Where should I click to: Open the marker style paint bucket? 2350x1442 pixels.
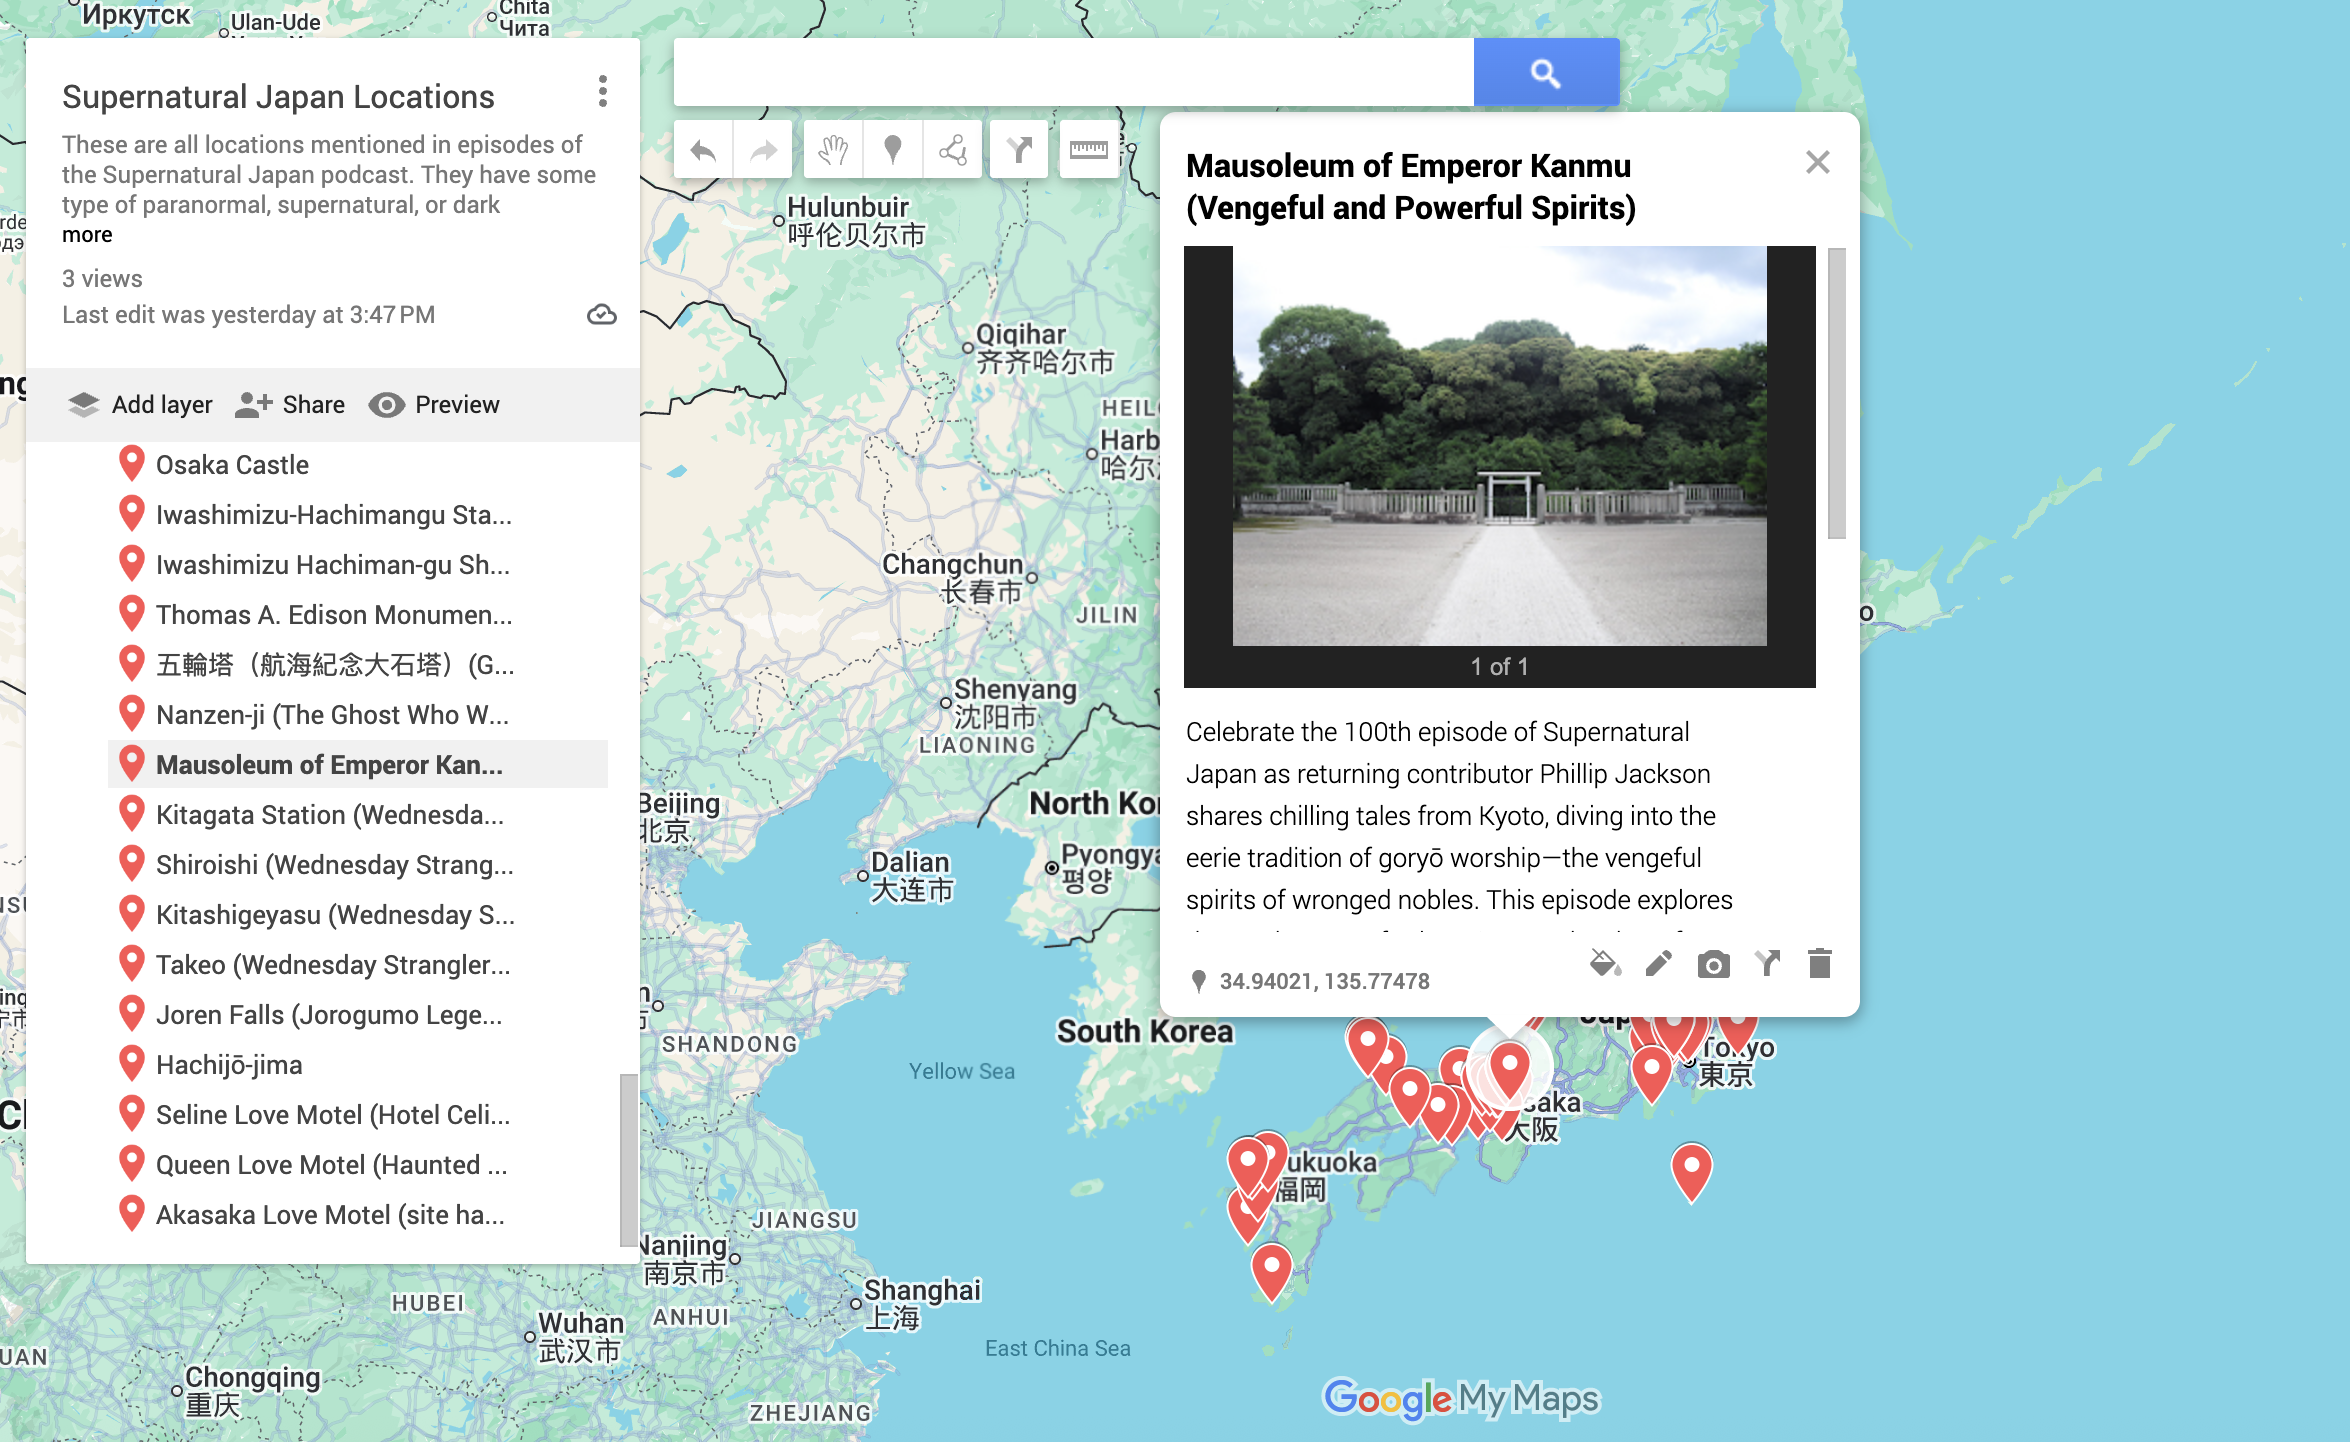coord(1605,964)
